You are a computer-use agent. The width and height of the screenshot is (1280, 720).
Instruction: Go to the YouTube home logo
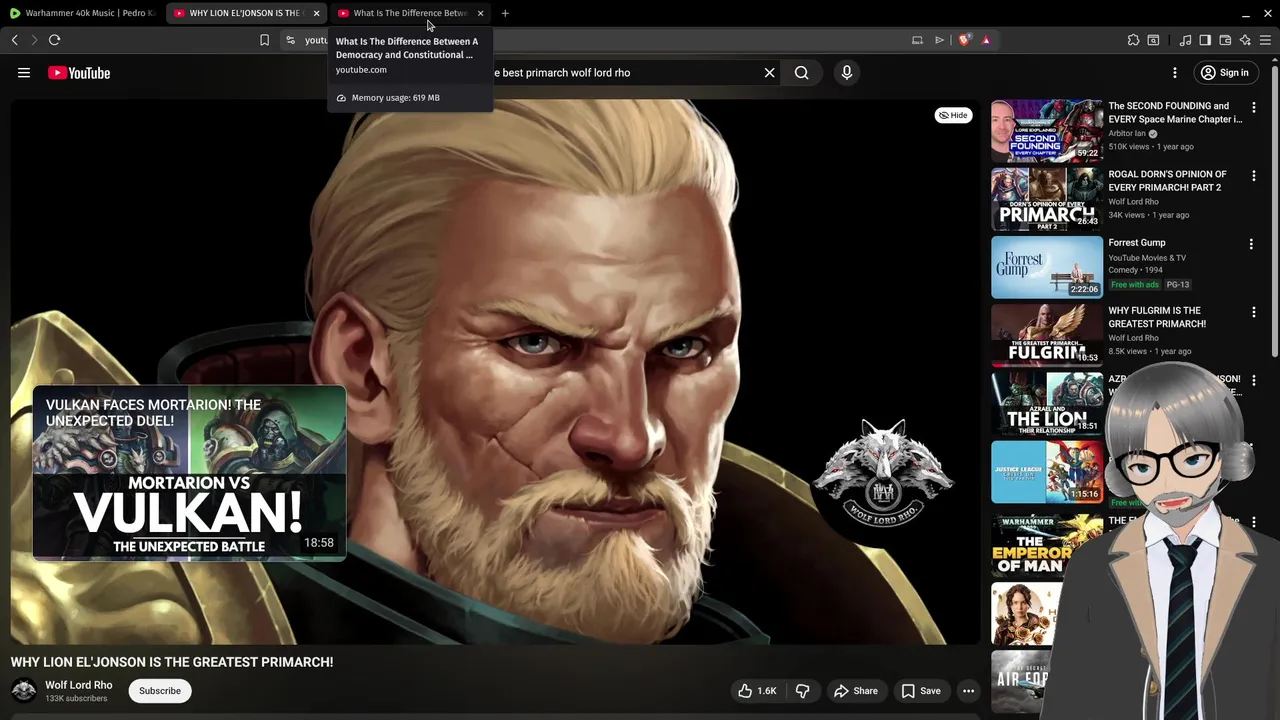click(79, 73)
